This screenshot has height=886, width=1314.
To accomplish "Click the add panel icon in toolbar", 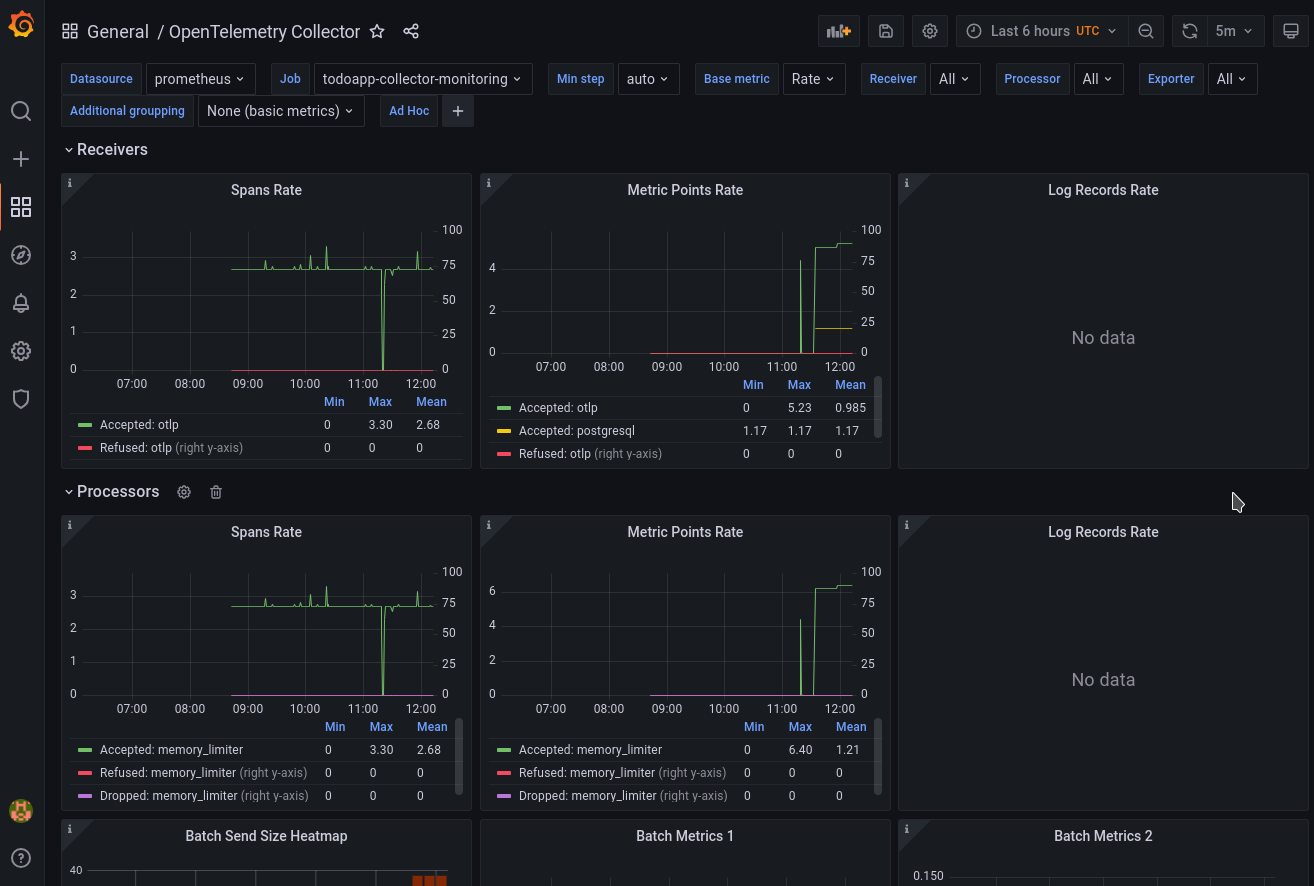I will (x=838, y=31).
